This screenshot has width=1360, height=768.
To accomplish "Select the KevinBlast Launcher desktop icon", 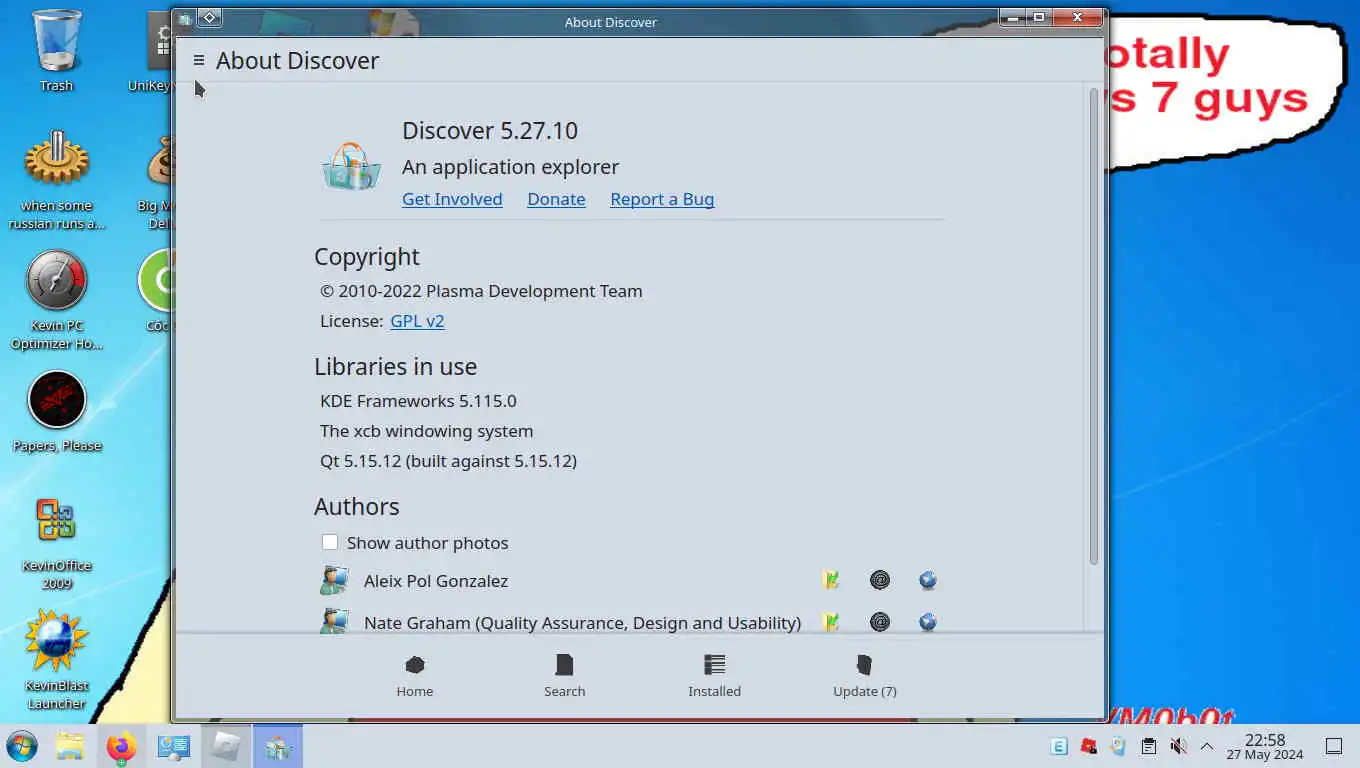I will point(57,660).
